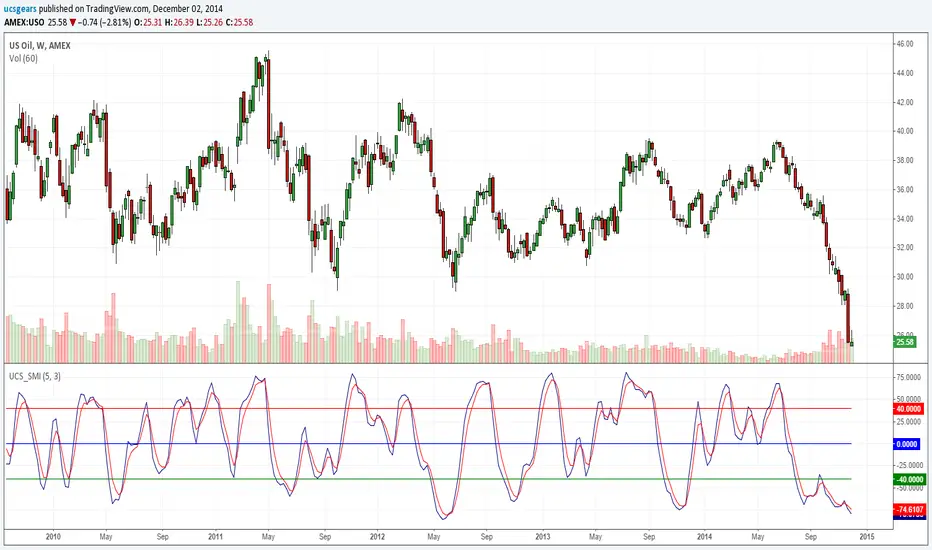Click the 2010 time axis label
The image size is (932, 550).
pyautogui.click(x=53, y=537)
